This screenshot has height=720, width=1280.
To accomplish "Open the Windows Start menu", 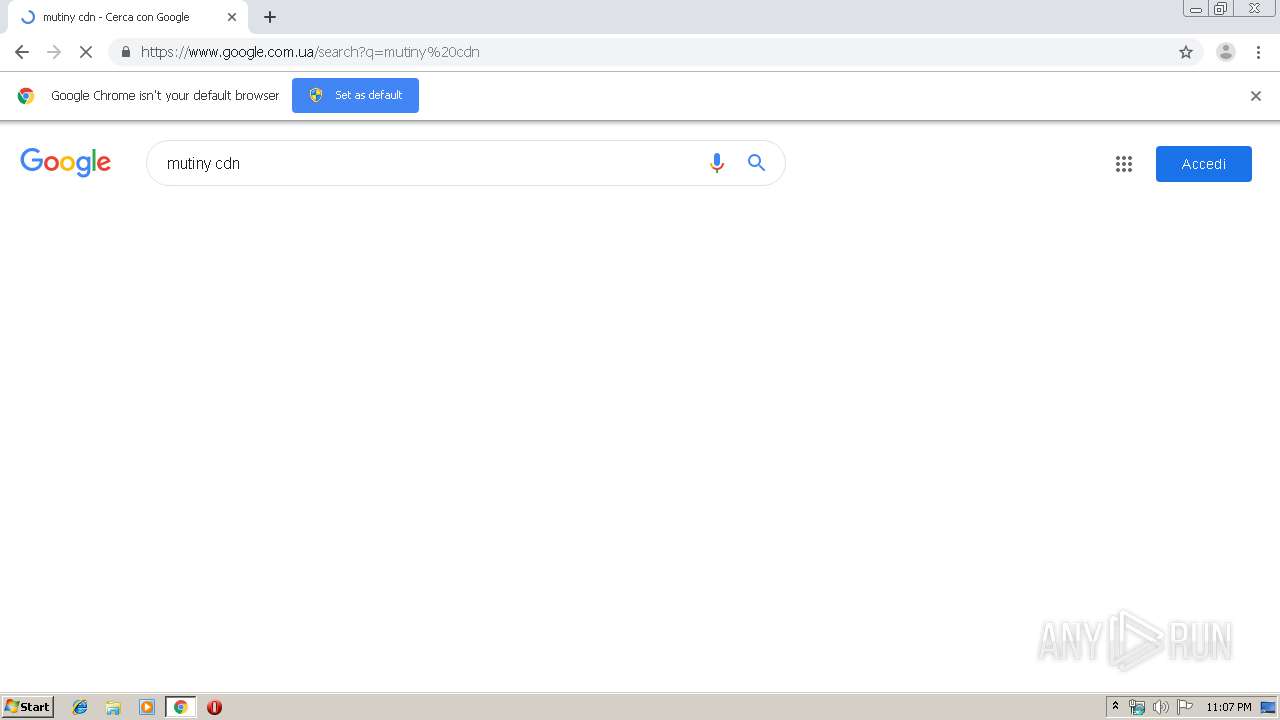I will [28, 707].
